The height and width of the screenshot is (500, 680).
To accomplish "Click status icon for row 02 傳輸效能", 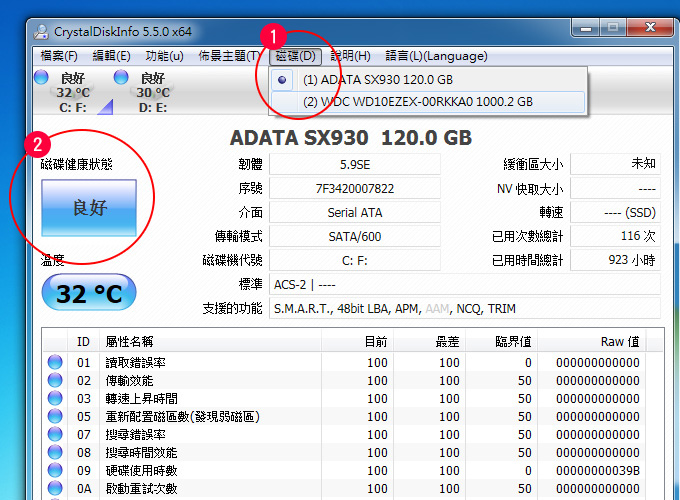I will tap(55, 380).
